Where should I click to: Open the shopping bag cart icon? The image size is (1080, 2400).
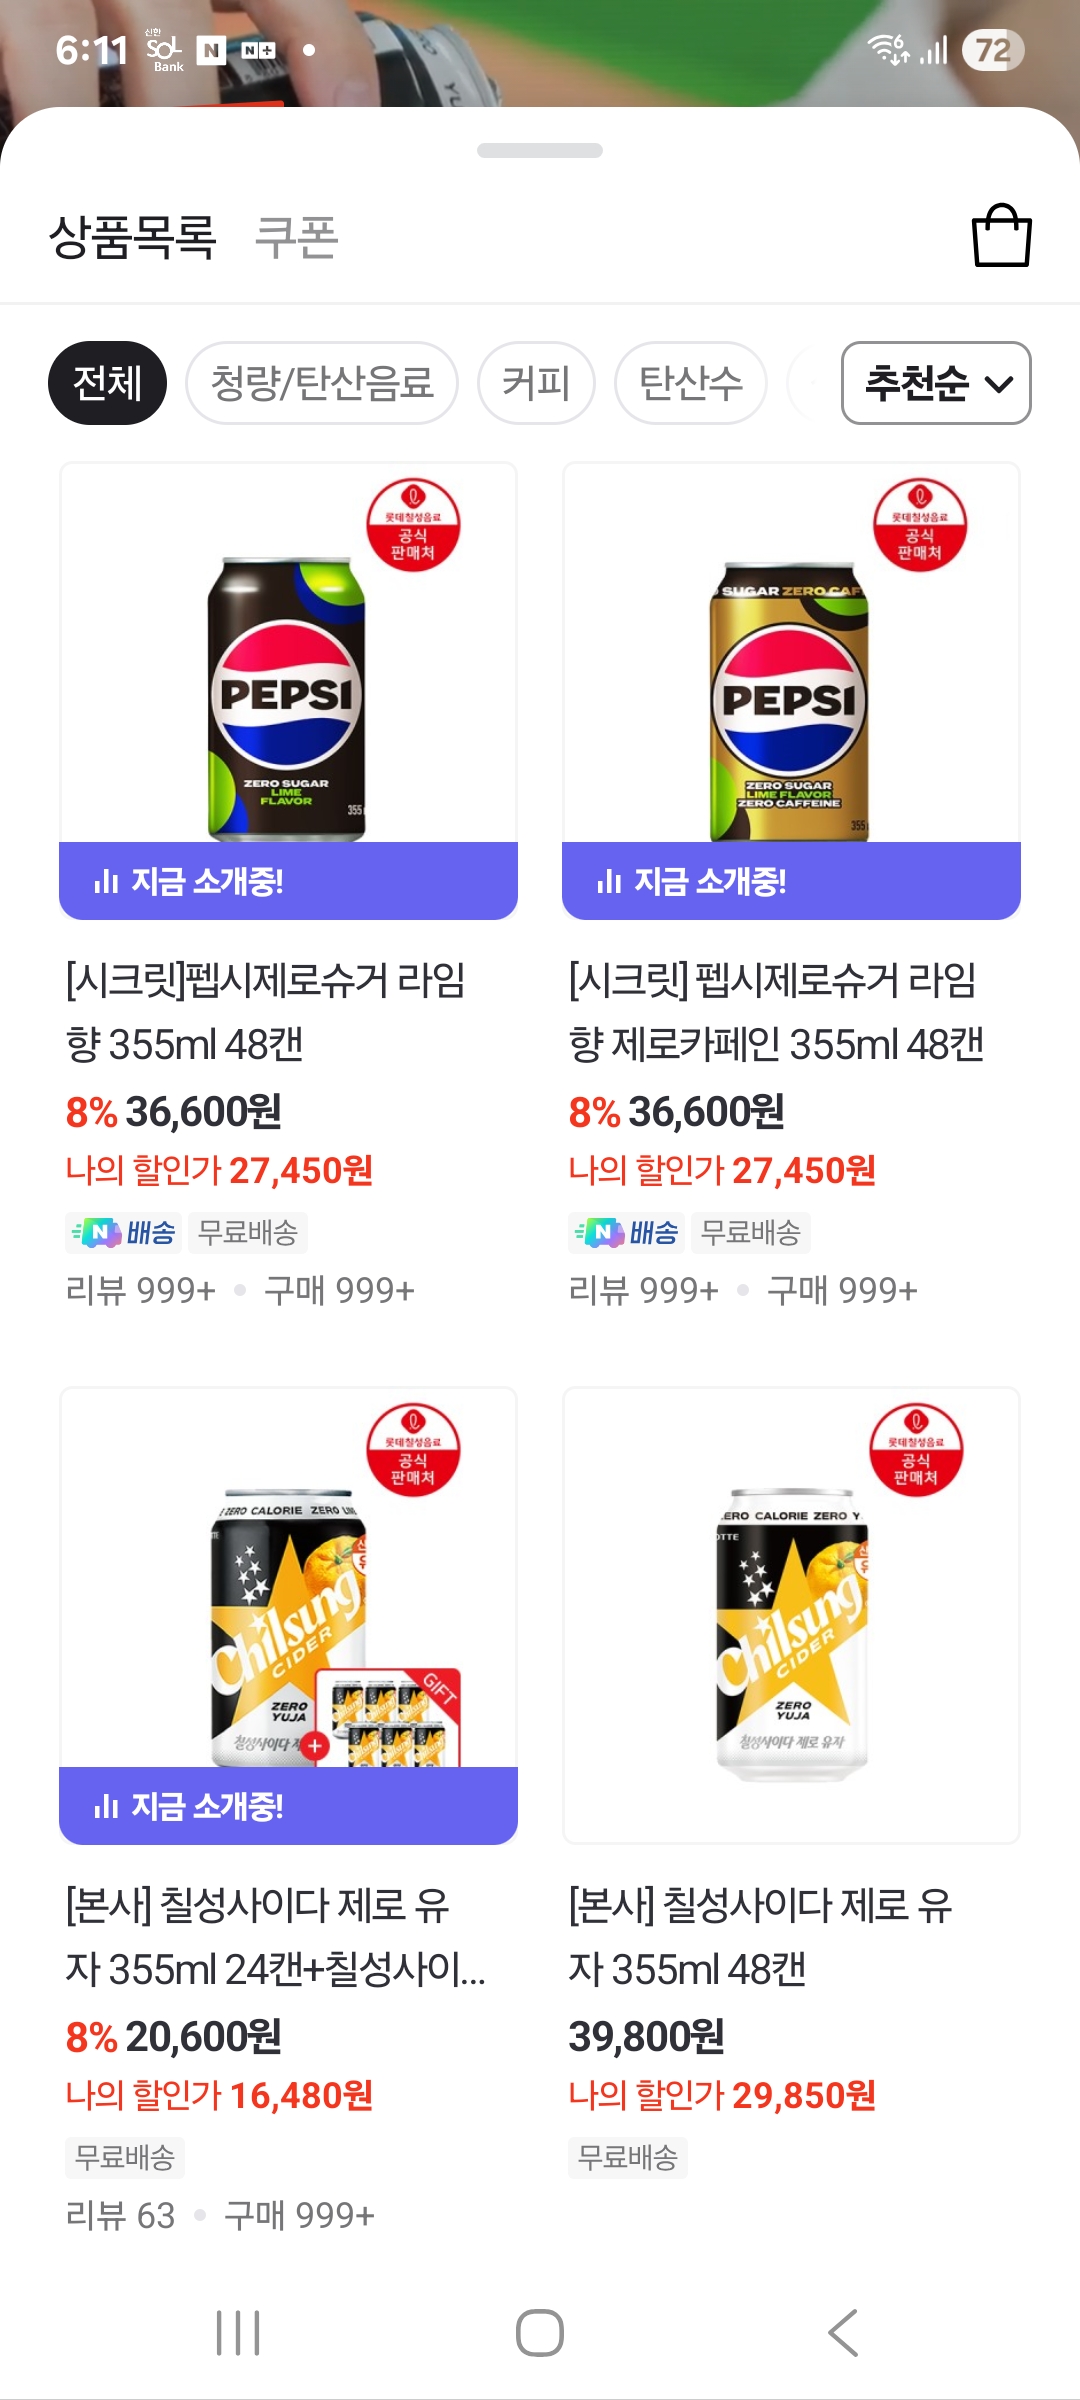(x=1001, y=236)
